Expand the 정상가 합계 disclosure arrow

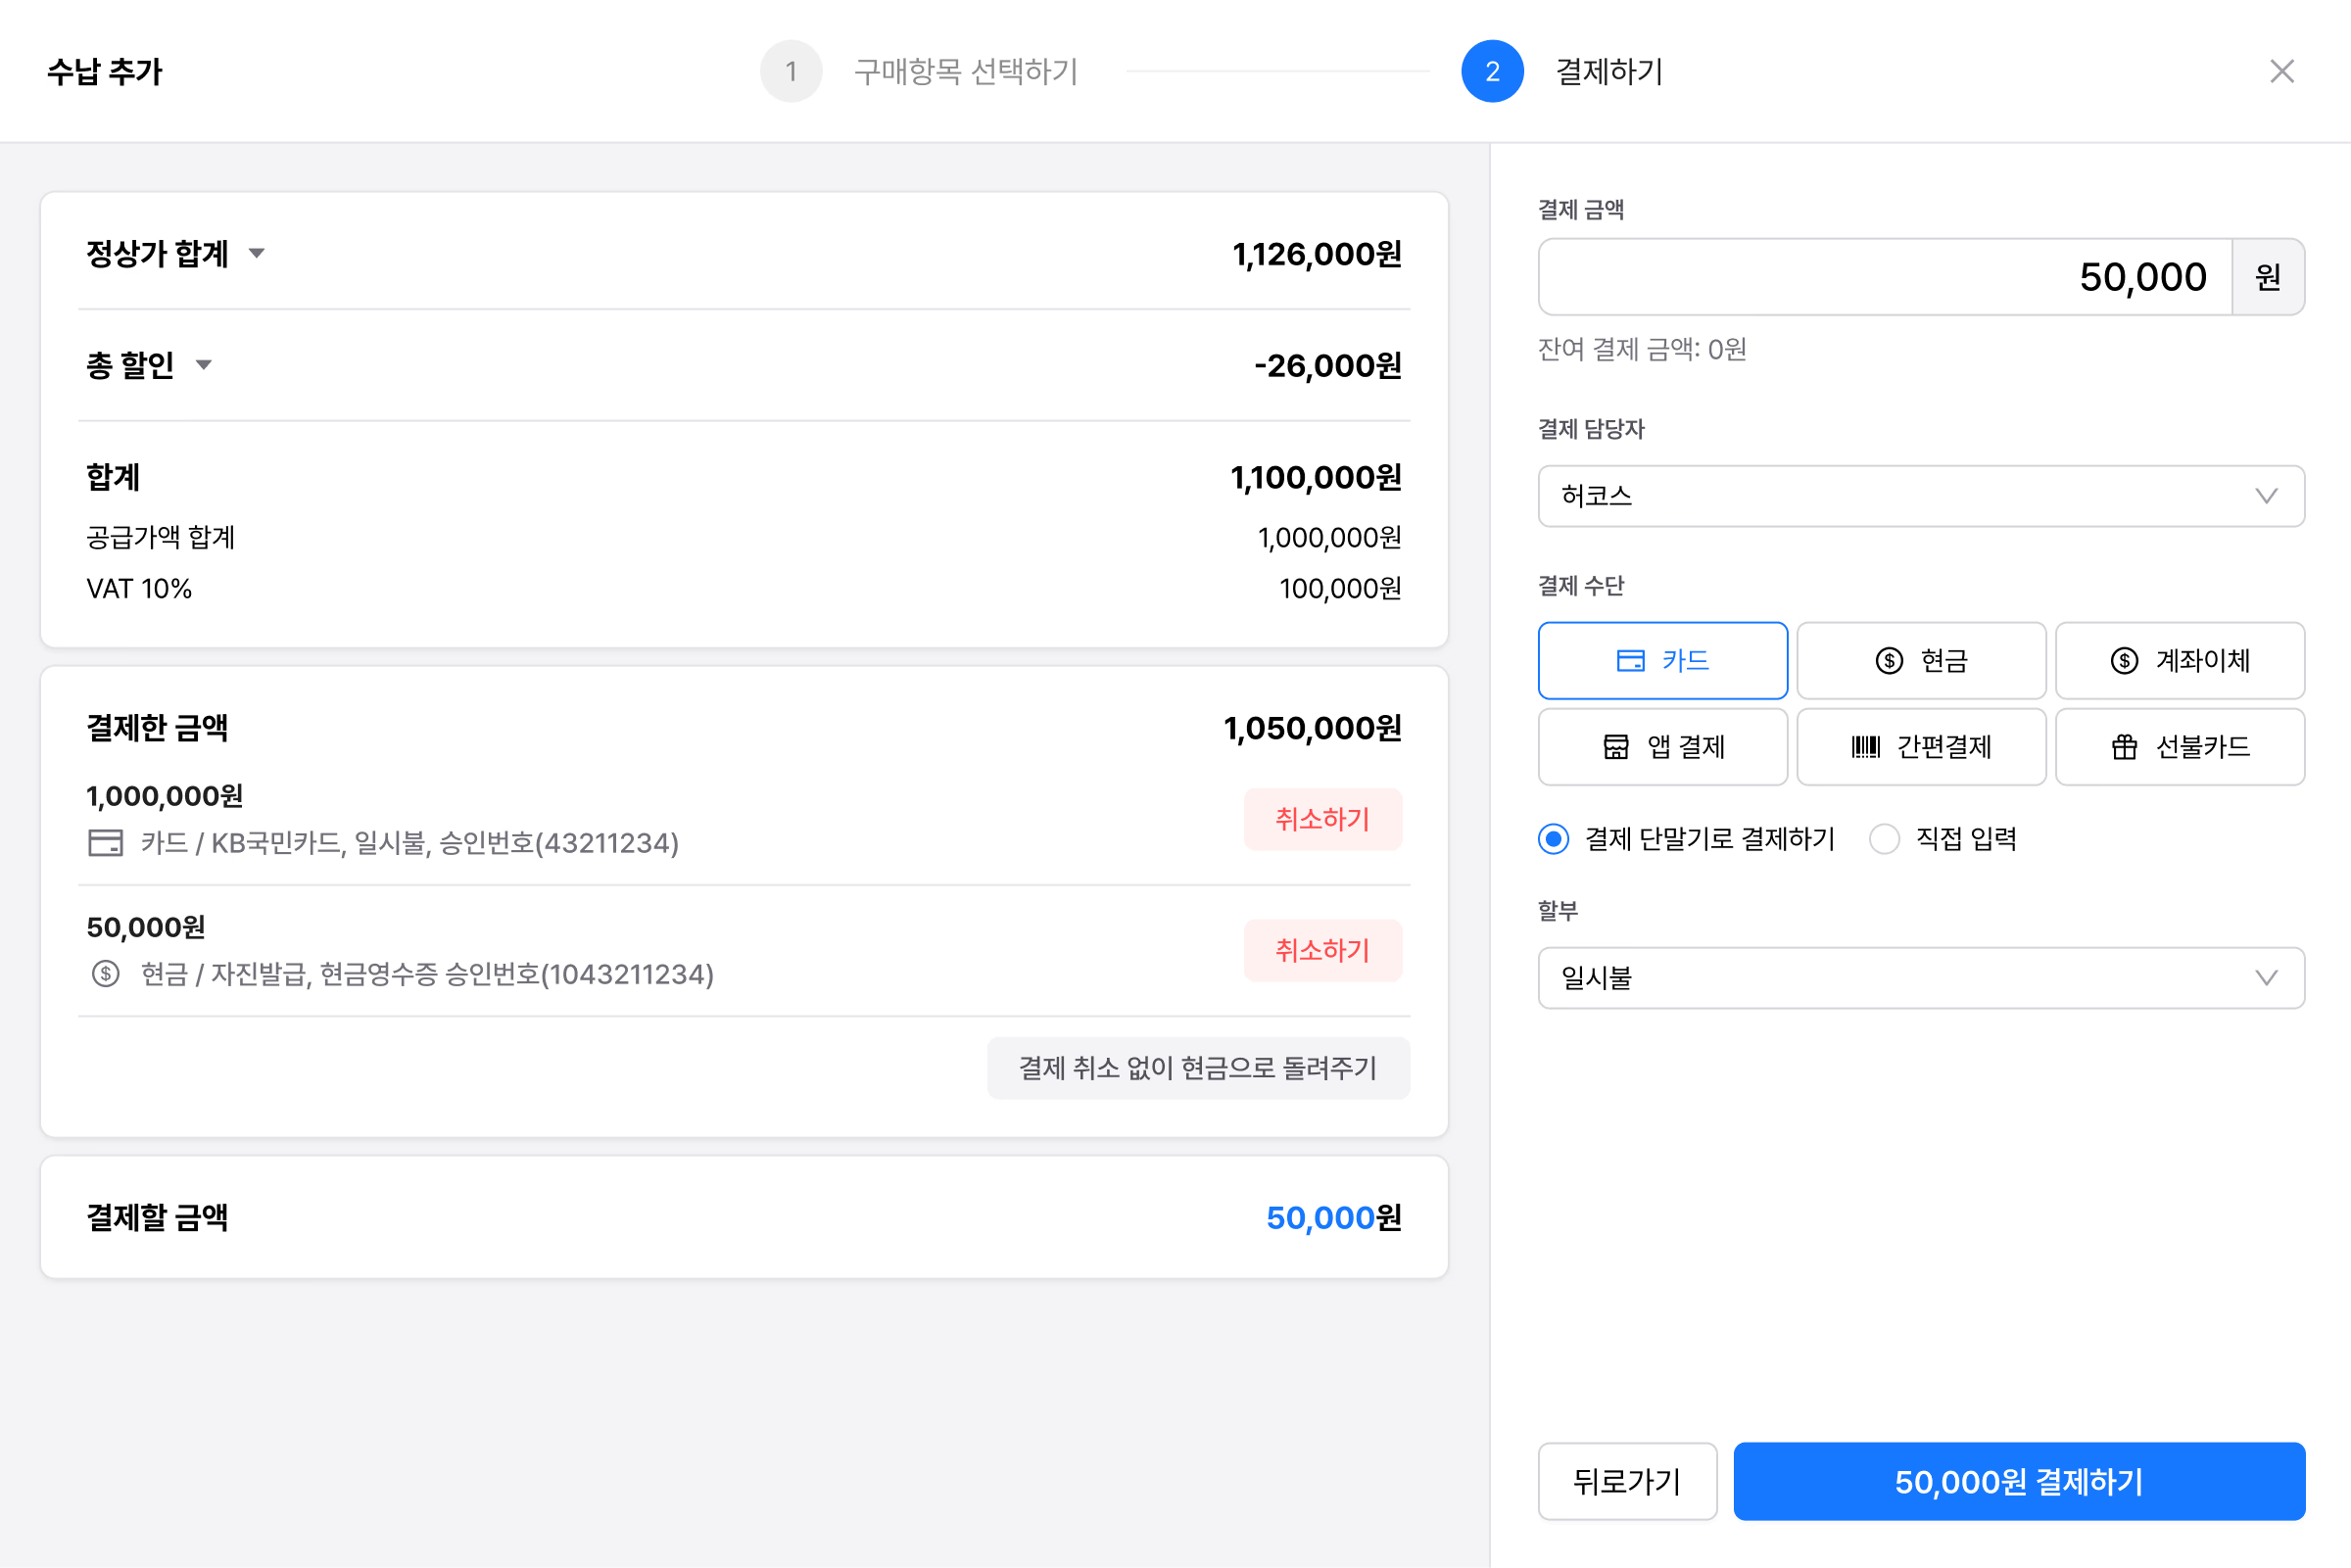[x=257, y=254]
